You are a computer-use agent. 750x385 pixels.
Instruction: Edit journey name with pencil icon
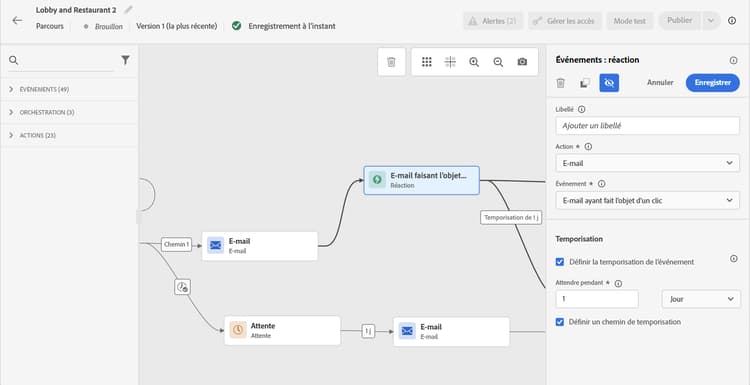pos(128,10)
